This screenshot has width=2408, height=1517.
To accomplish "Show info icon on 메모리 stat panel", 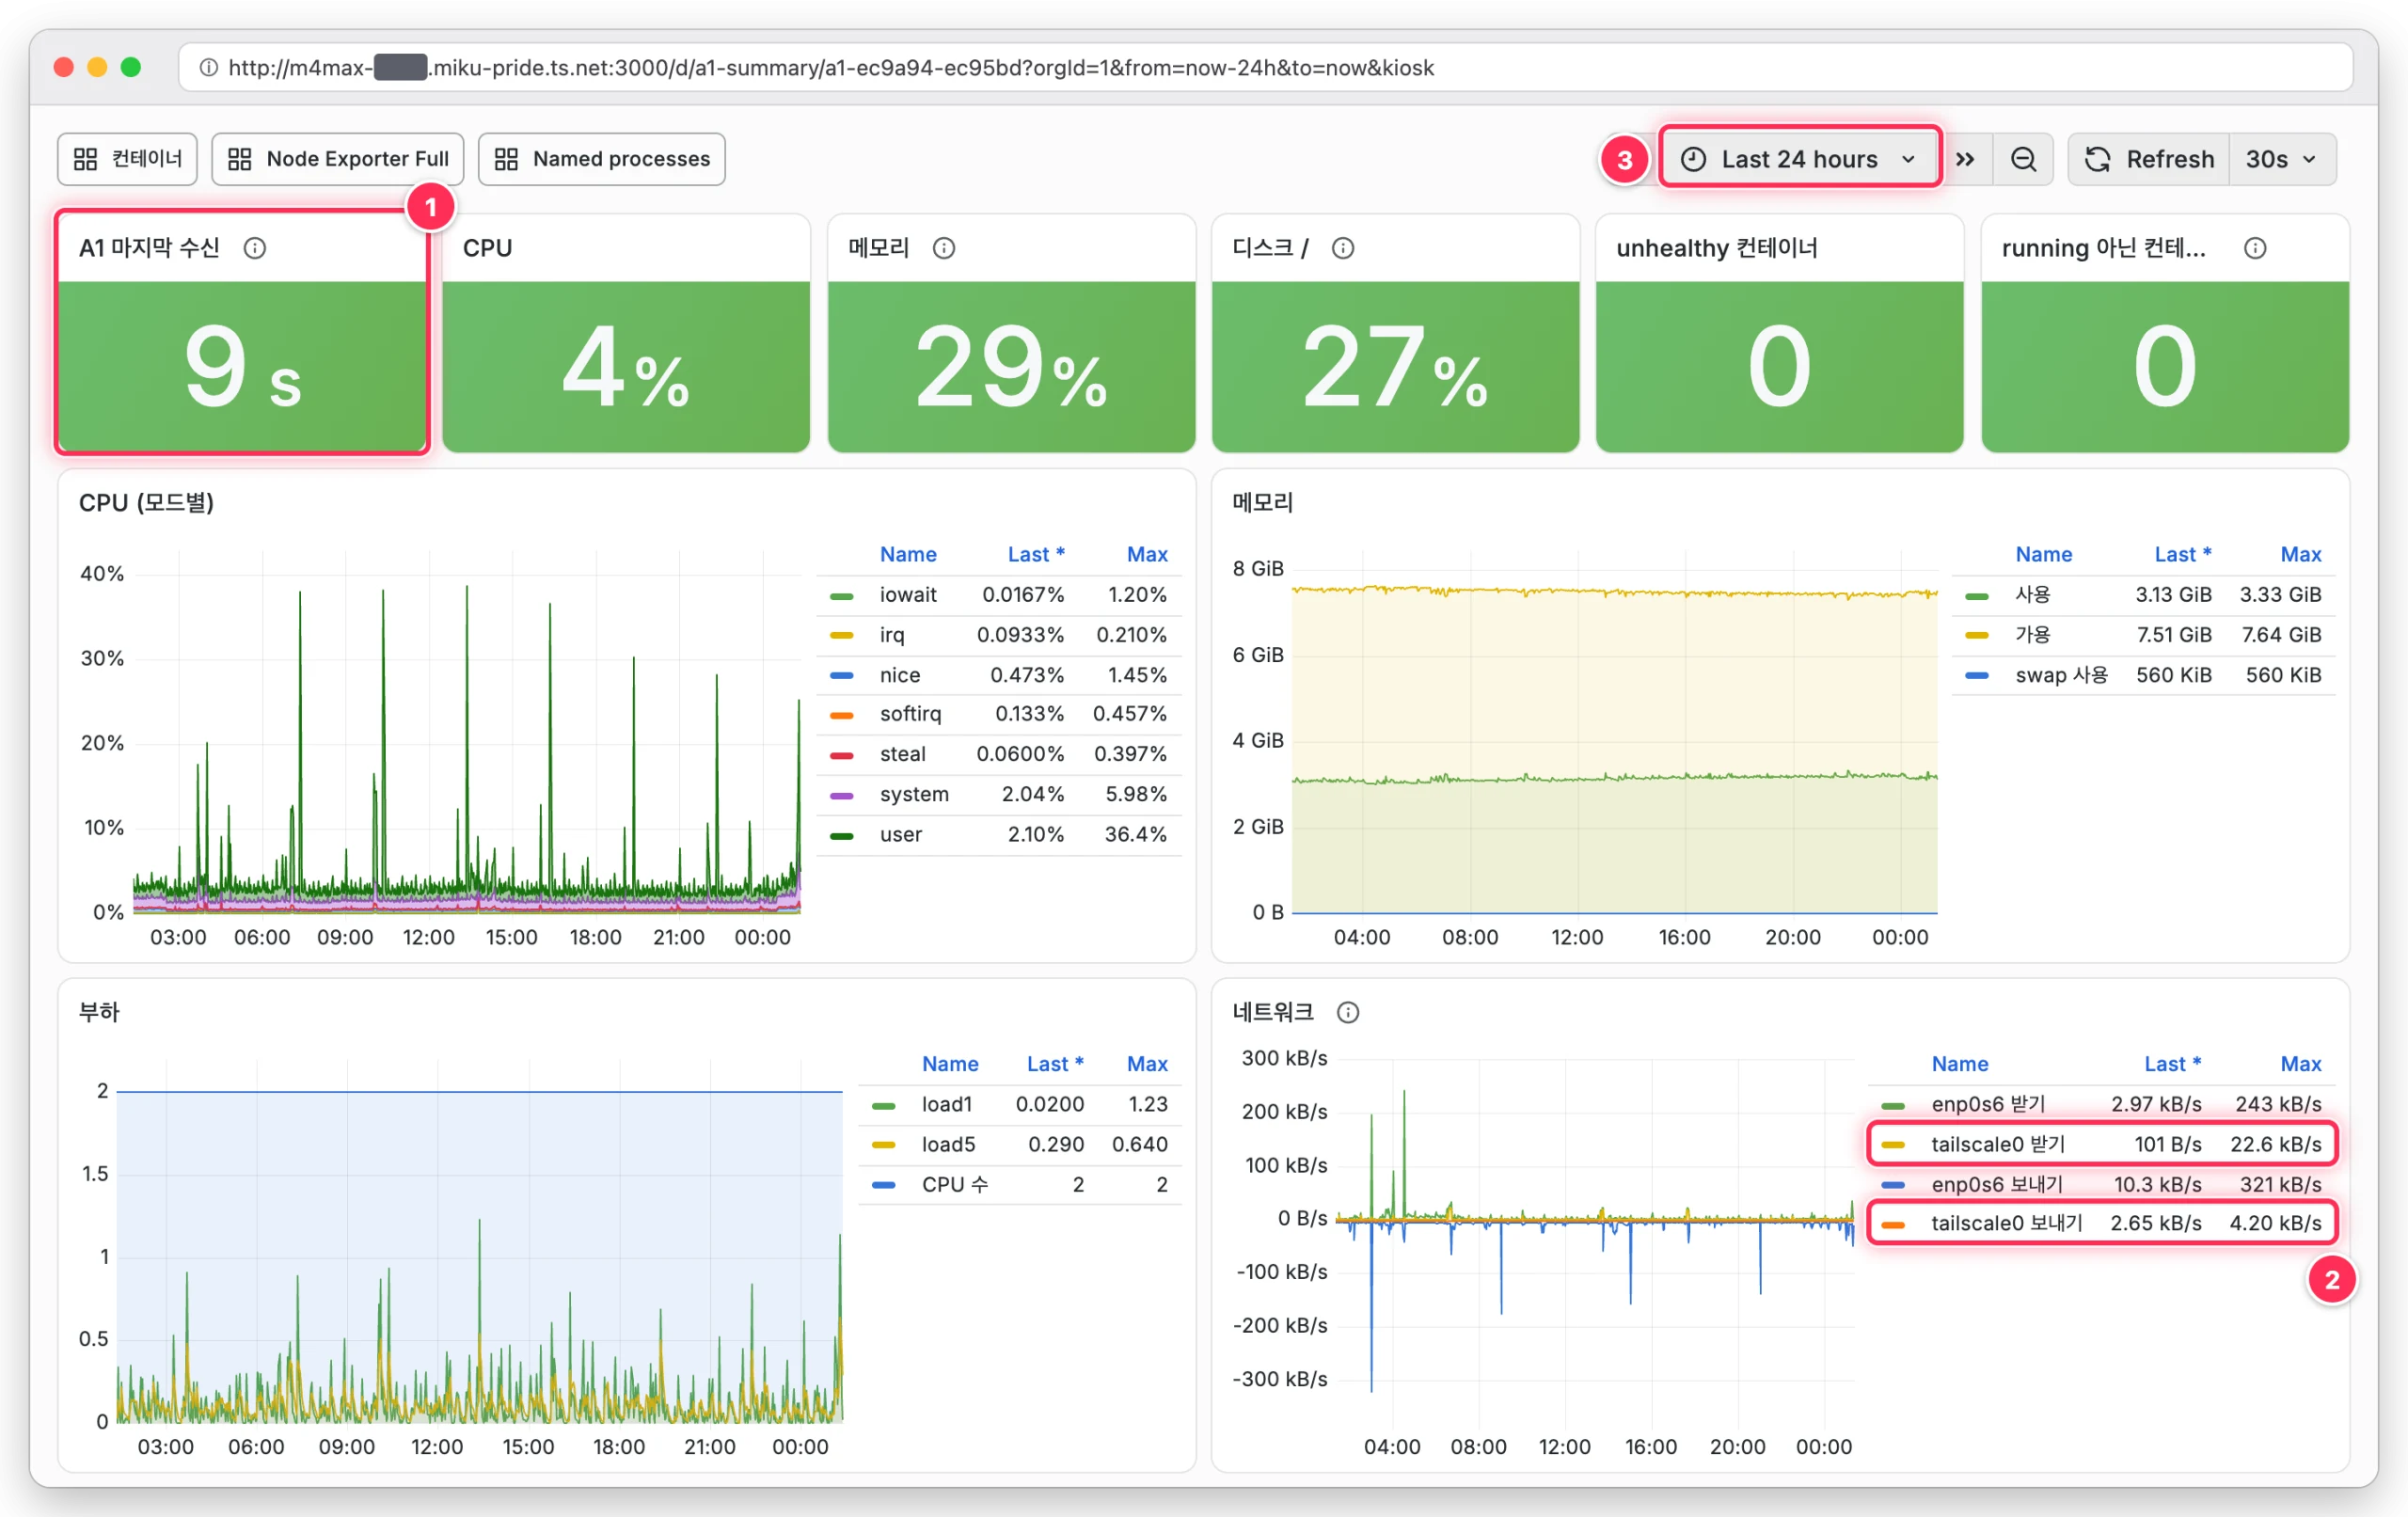I will tap(944, 248).
